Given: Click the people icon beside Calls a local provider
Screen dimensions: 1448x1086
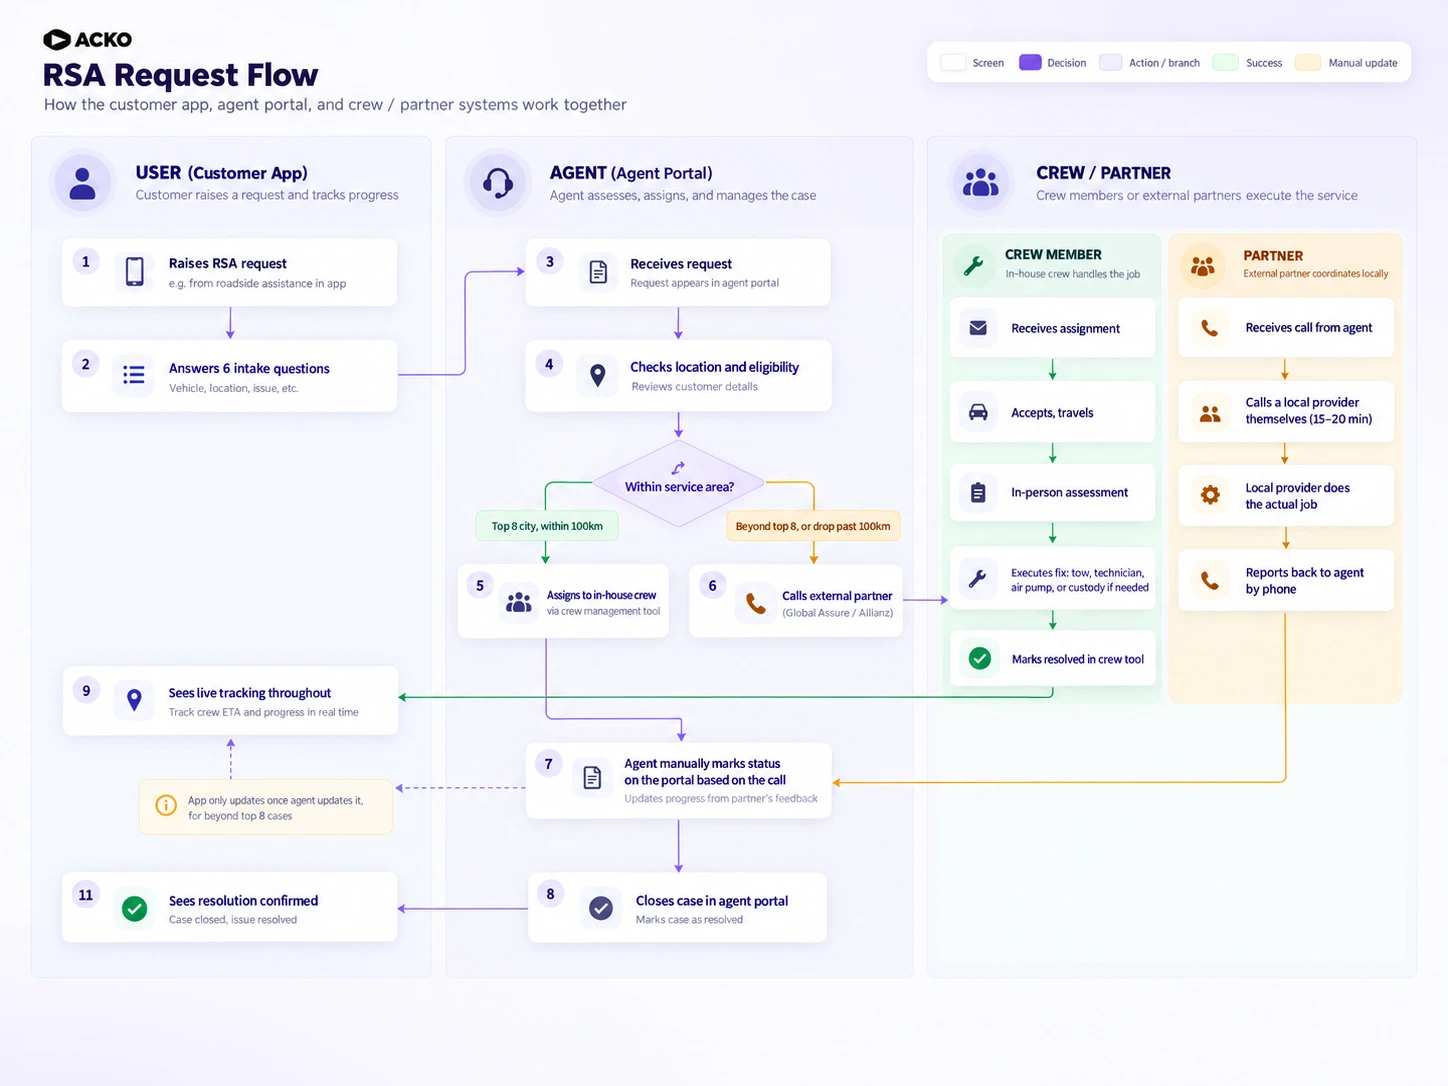Looking at the screenshot, I should coord(1210,413).
